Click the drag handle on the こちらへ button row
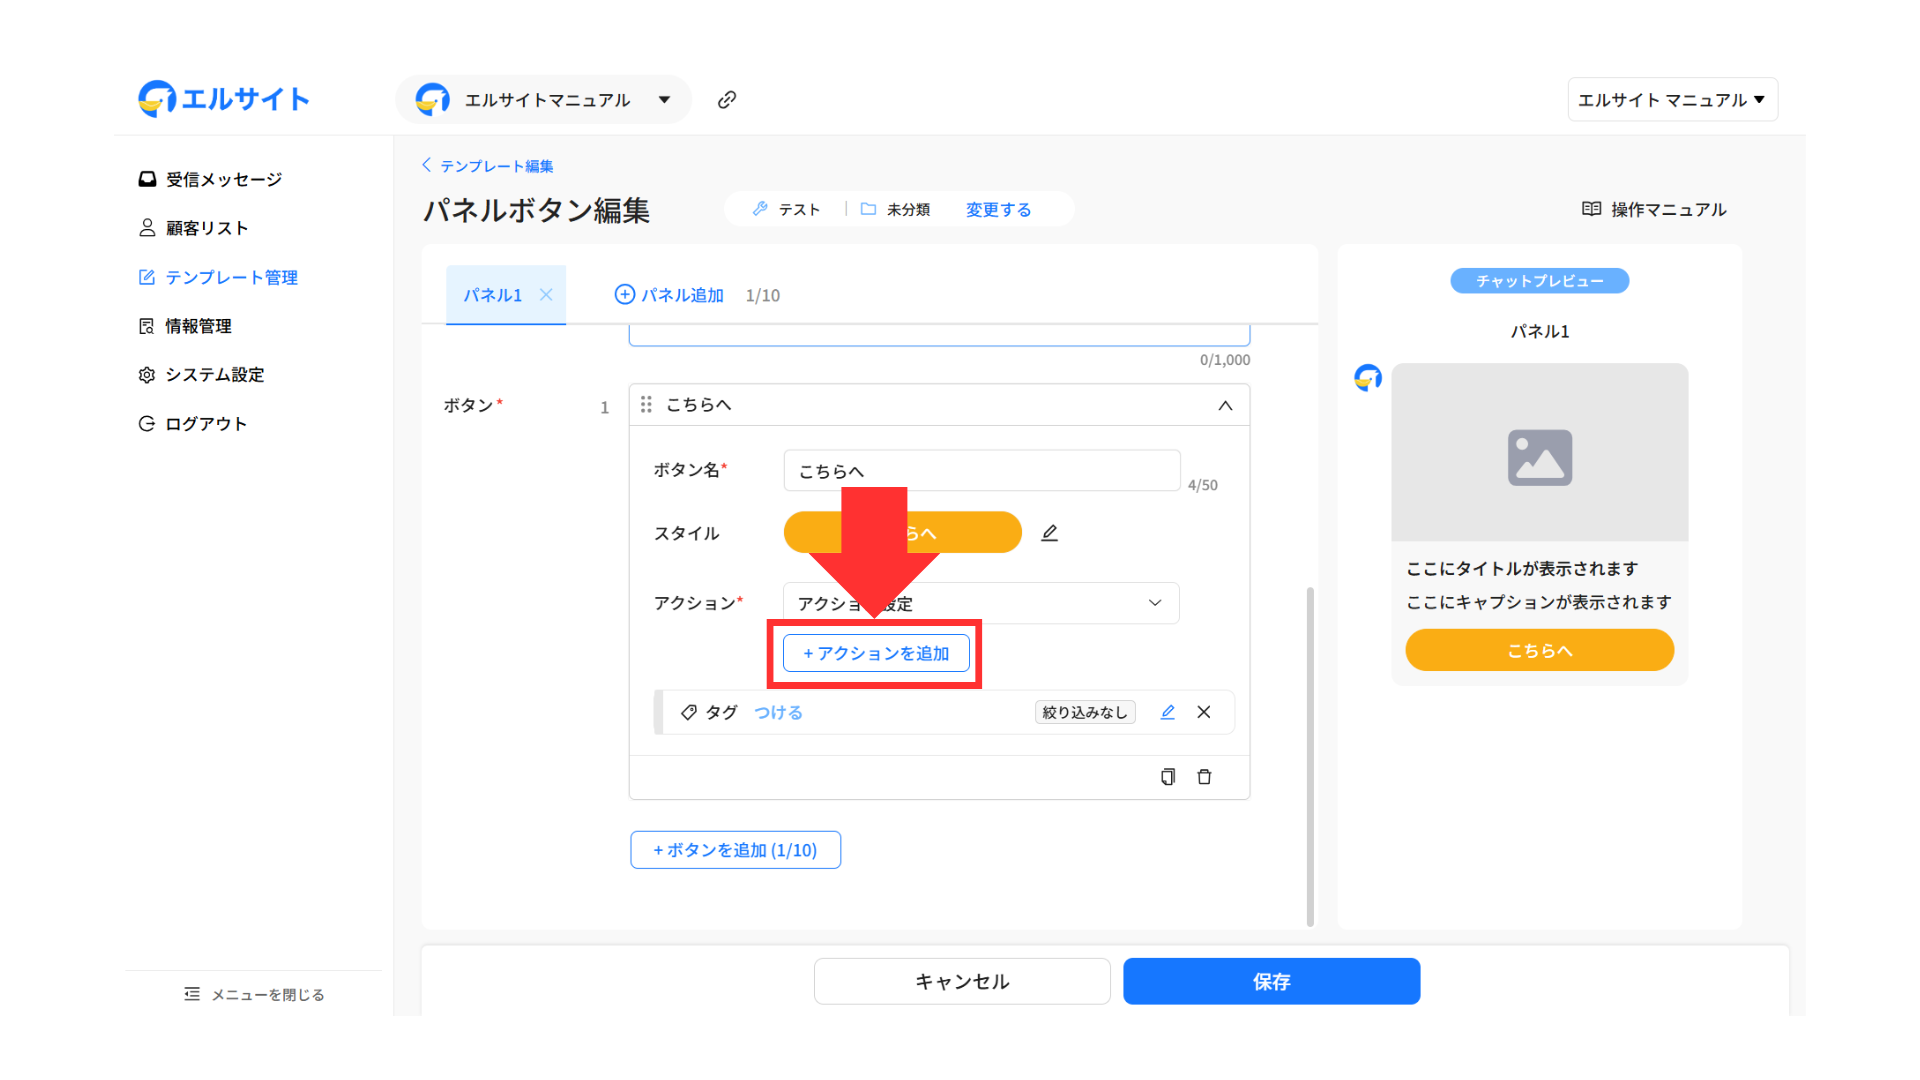Viewport: 1920px width, 1080px height. click(646, 404)
